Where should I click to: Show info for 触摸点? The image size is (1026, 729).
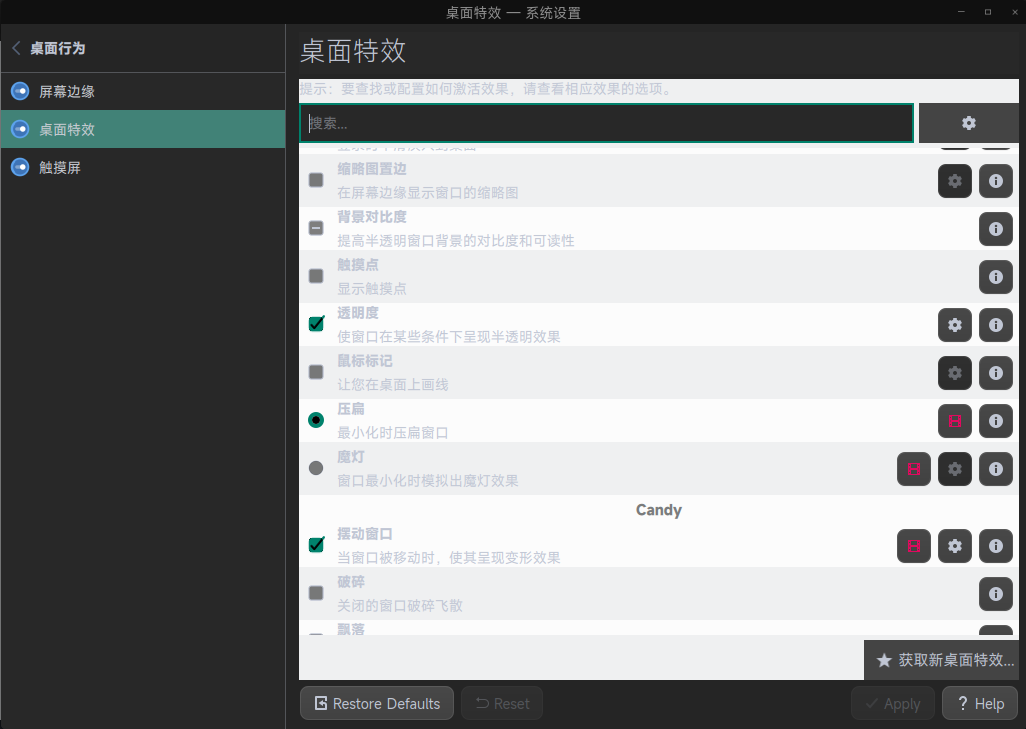995,277
